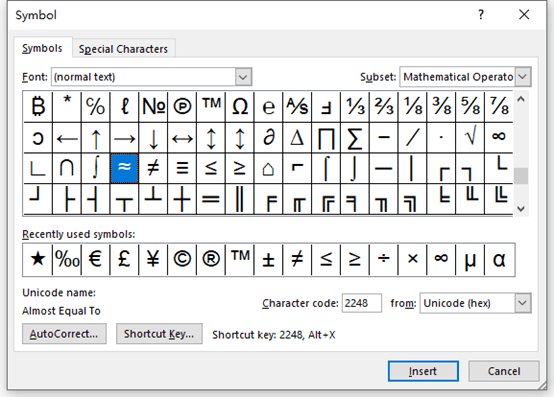The height and width of the screenshot is (397, 554).
Task: Select the square root √ symbol
Action: pos(470,138)
